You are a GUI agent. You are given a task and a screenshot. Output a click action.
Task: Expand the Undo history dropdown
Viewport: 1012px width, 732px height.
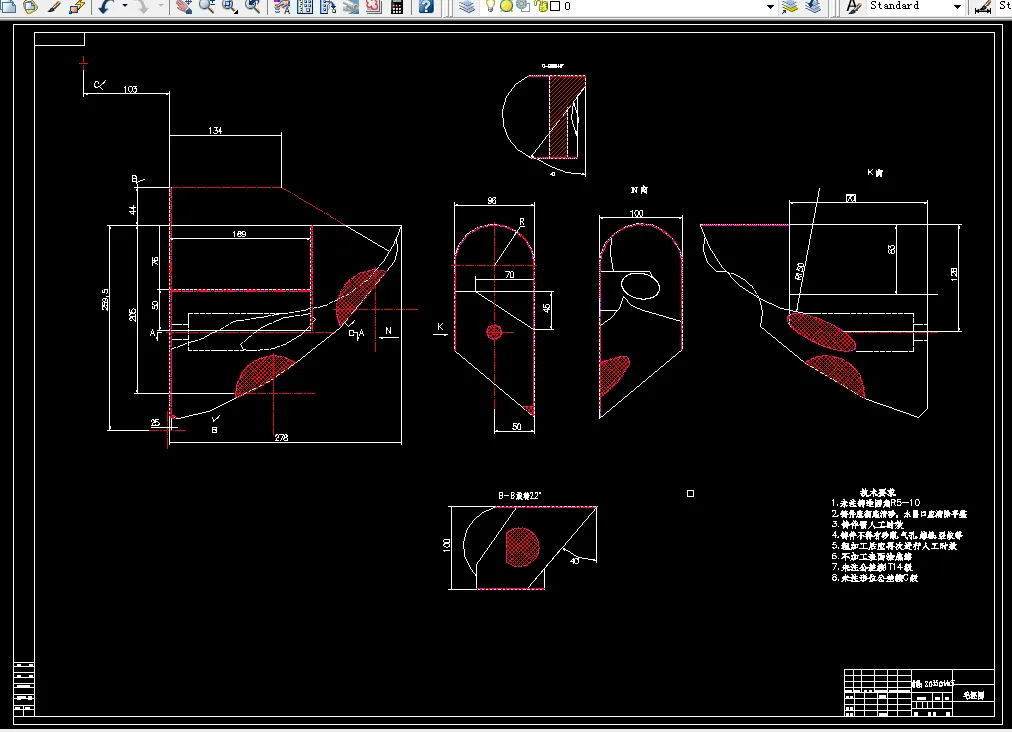(x=125, y=6)
